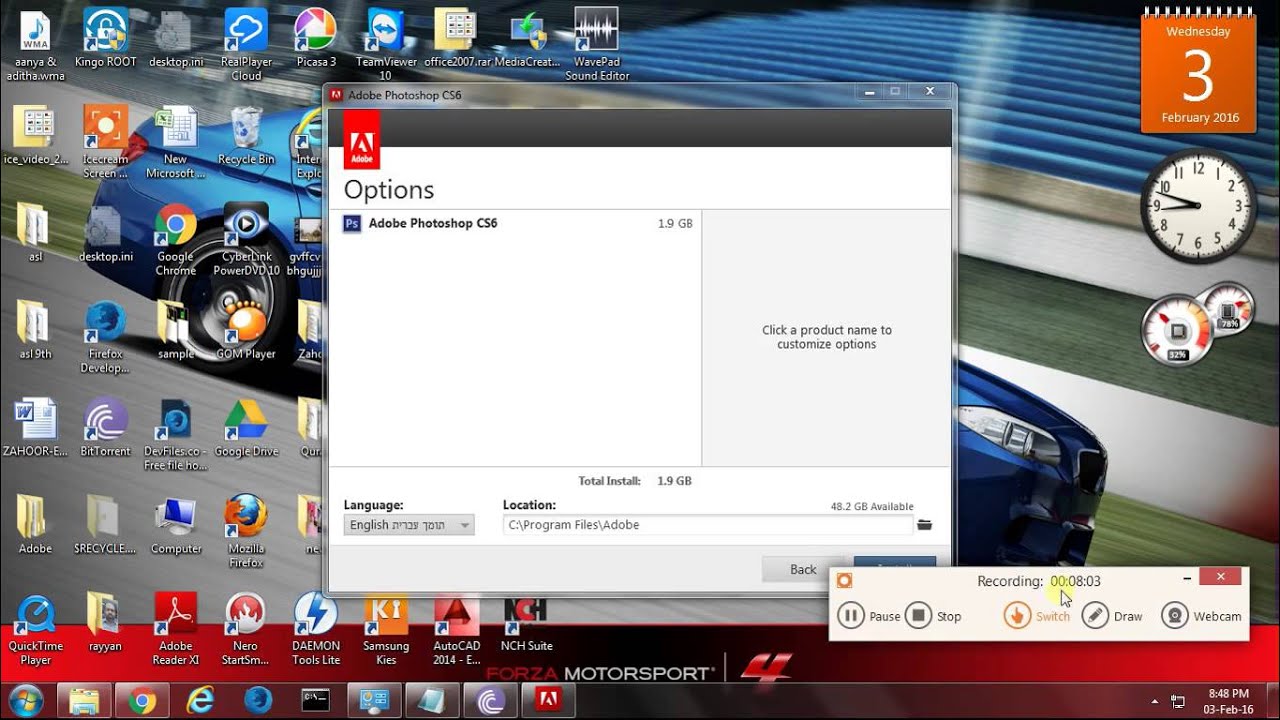This screenshot has width=1280, height=720.
Task: Open BitTorrent desktop shortcut
Action: point(105,428)
